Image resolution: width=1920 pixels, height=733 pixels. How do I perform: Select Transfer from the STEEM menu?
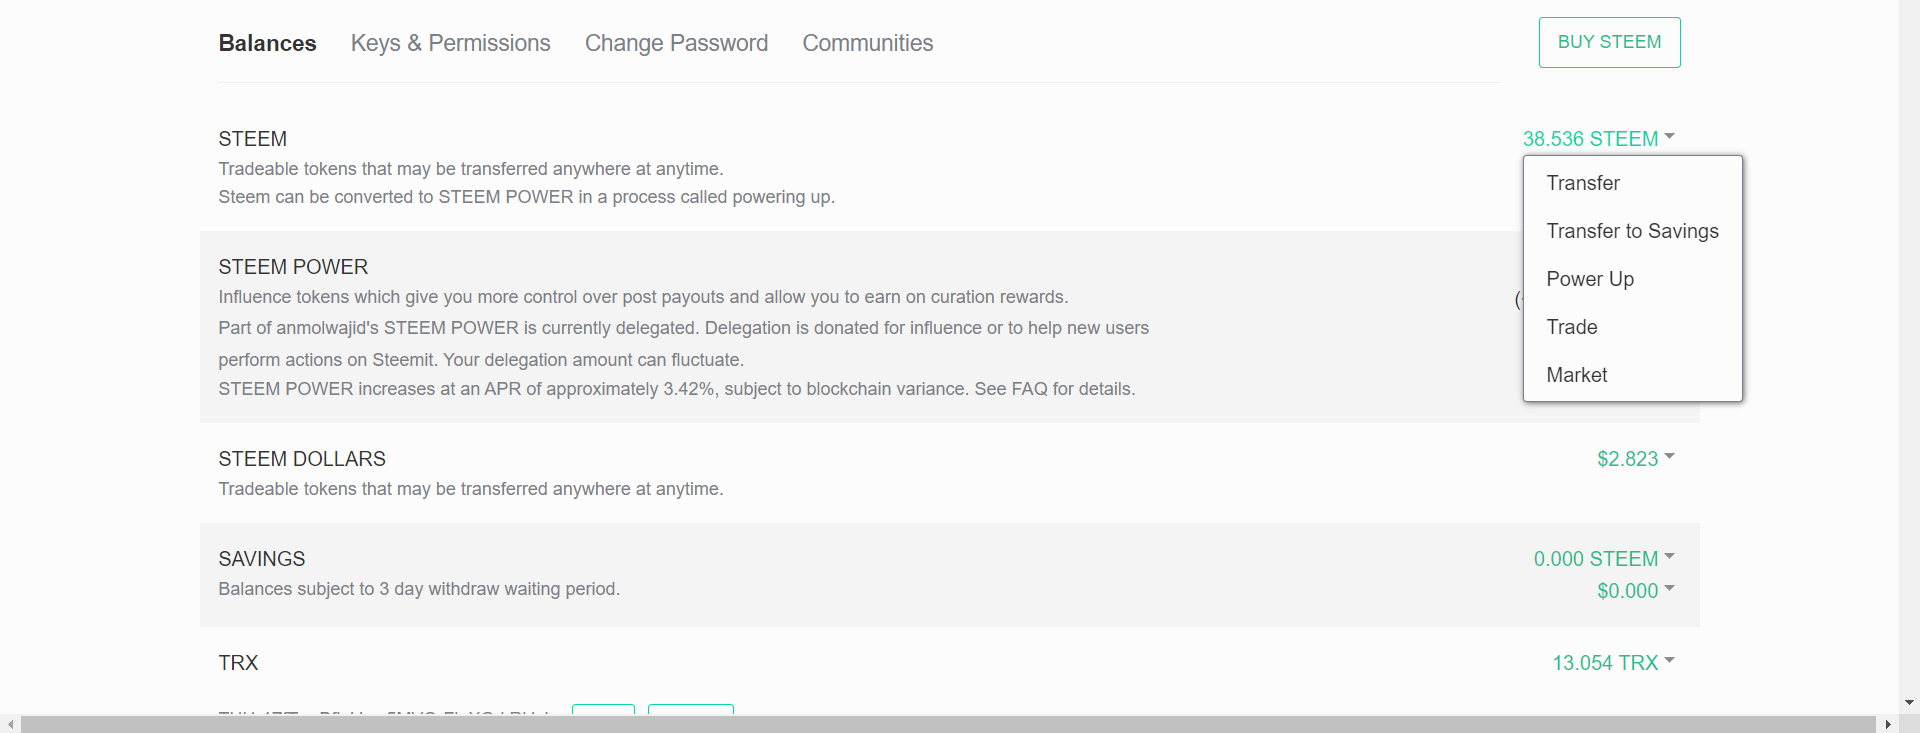1582,183
